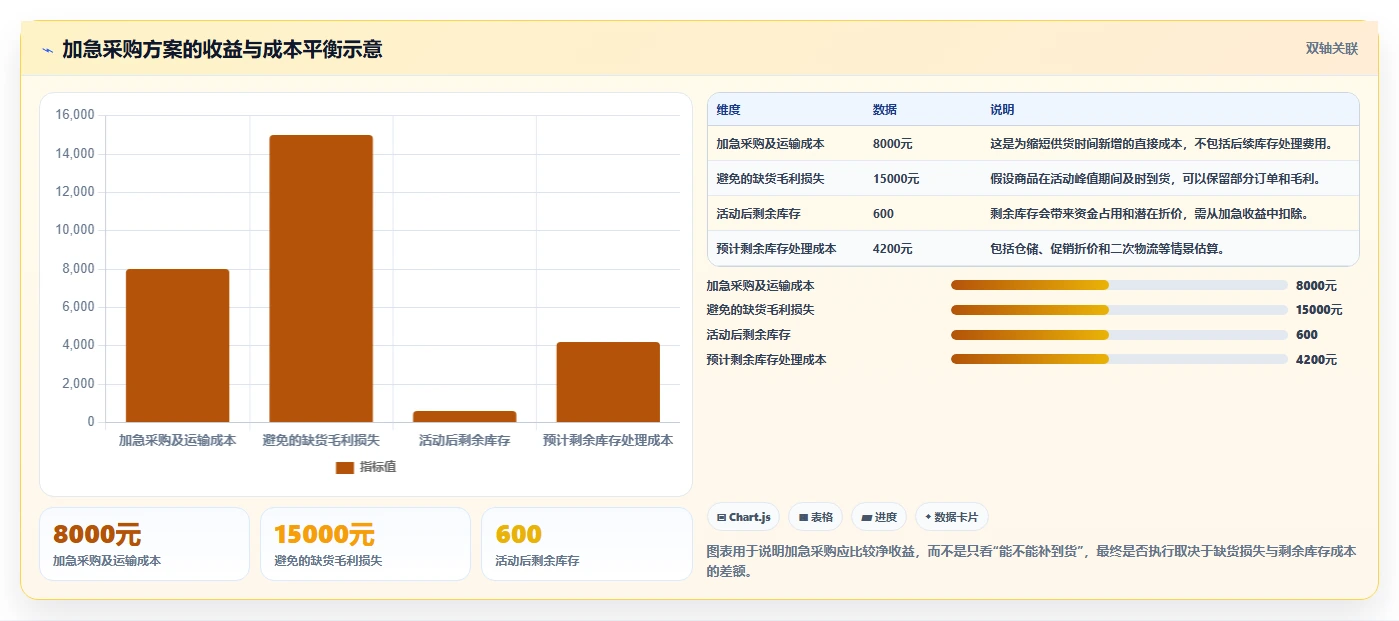Click the 预计剩余库存处理成本 progress bar
The width and height of the screenshot is (1399, 621).
pyautogui.click(x=1119, y=360)
